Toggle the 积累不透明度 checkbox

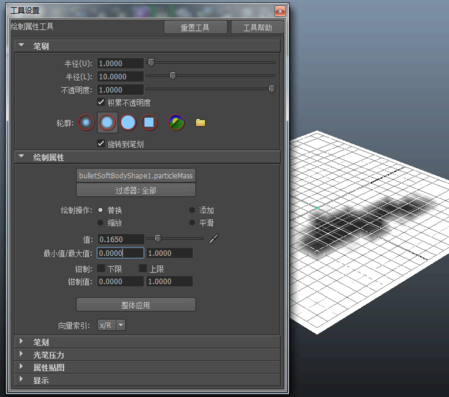[x=101, y=102]
